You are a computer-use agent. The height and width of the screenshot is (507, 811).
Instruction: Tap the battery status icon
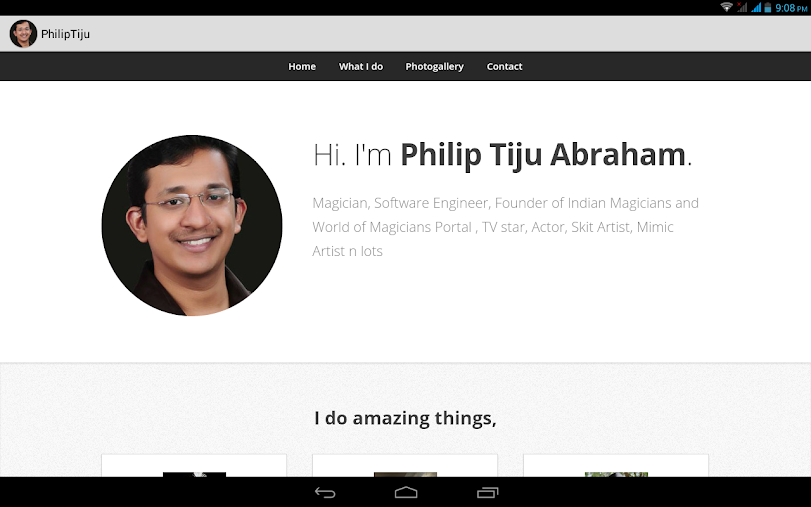click(768, 7)
